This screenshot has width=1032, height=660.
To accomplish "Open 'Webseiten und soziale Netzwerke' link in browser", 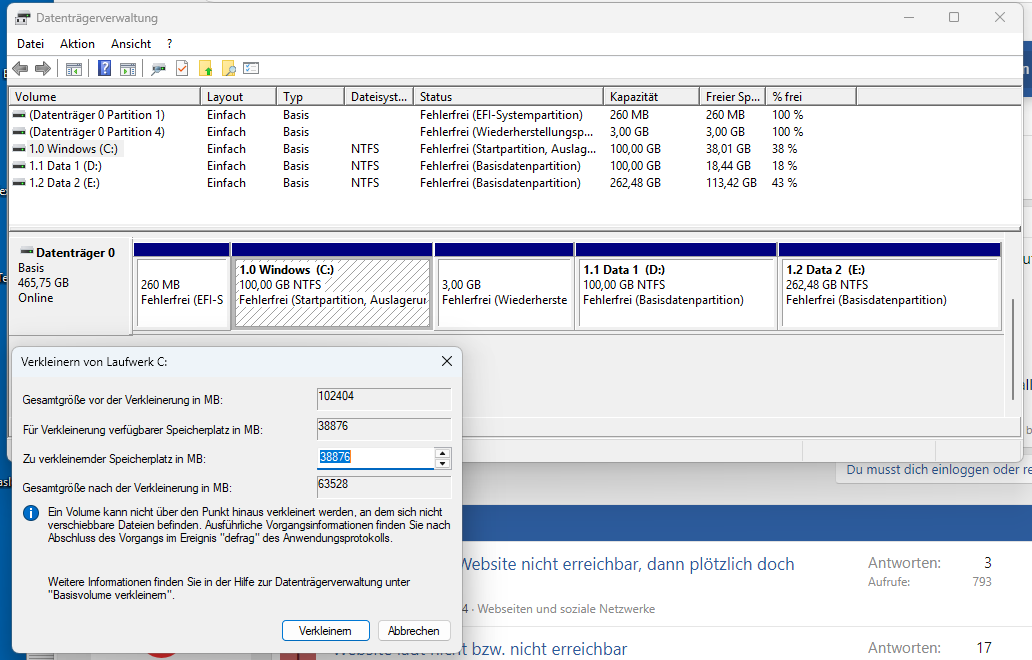I will tap(566, 609).
